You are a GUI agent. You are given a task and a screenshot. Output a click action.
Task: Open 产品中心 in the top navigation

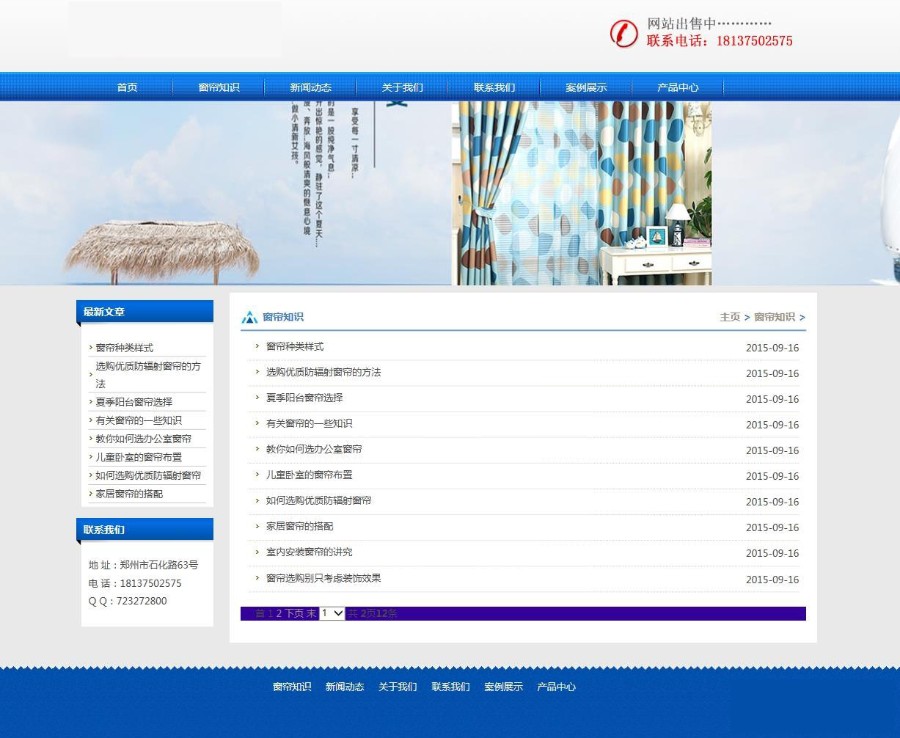point(678,87)
